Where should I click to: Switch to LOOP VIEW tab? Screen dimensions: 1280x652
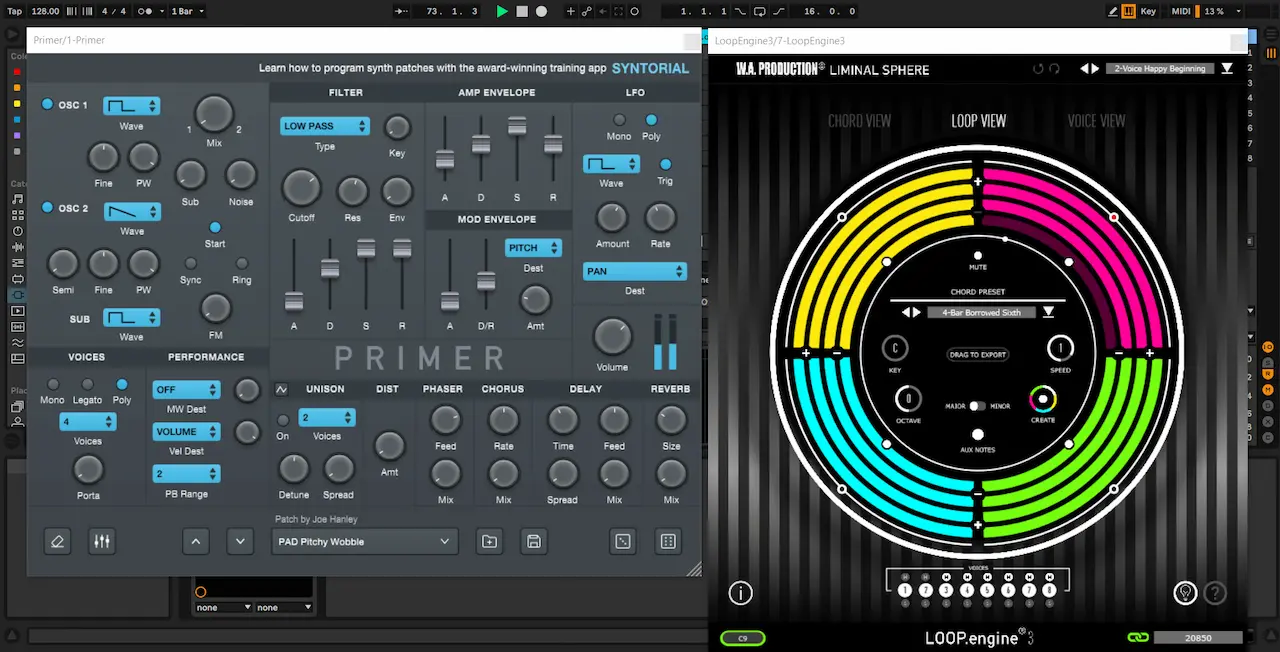tap(978, 121)
